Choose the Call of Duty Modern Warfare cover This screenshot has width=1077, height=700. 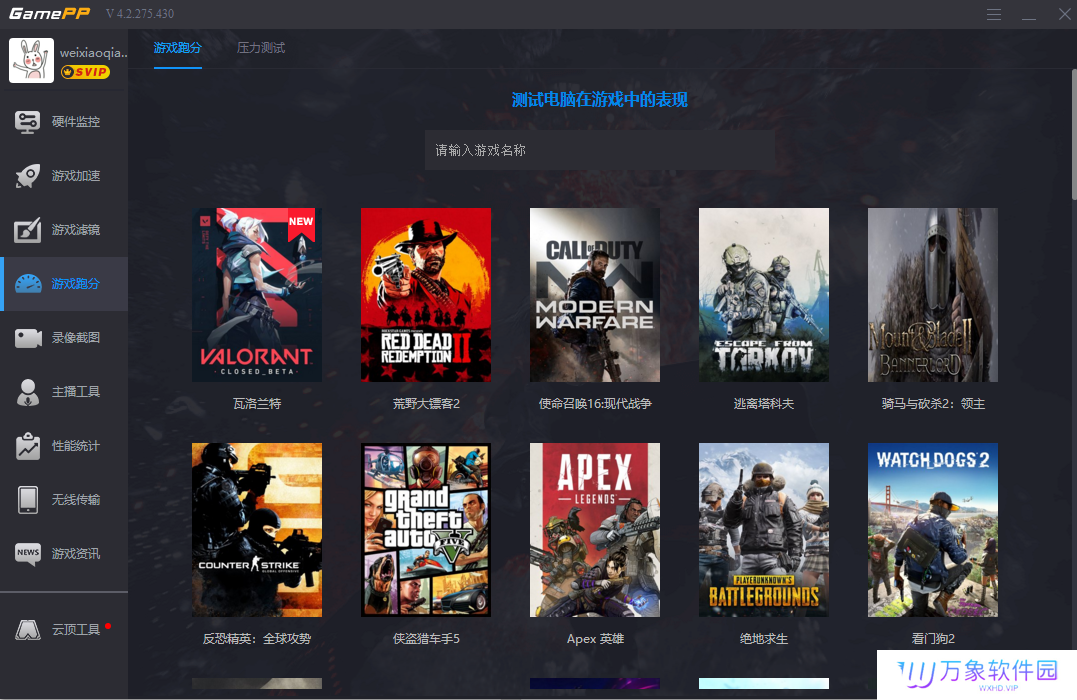pos(595,295)
